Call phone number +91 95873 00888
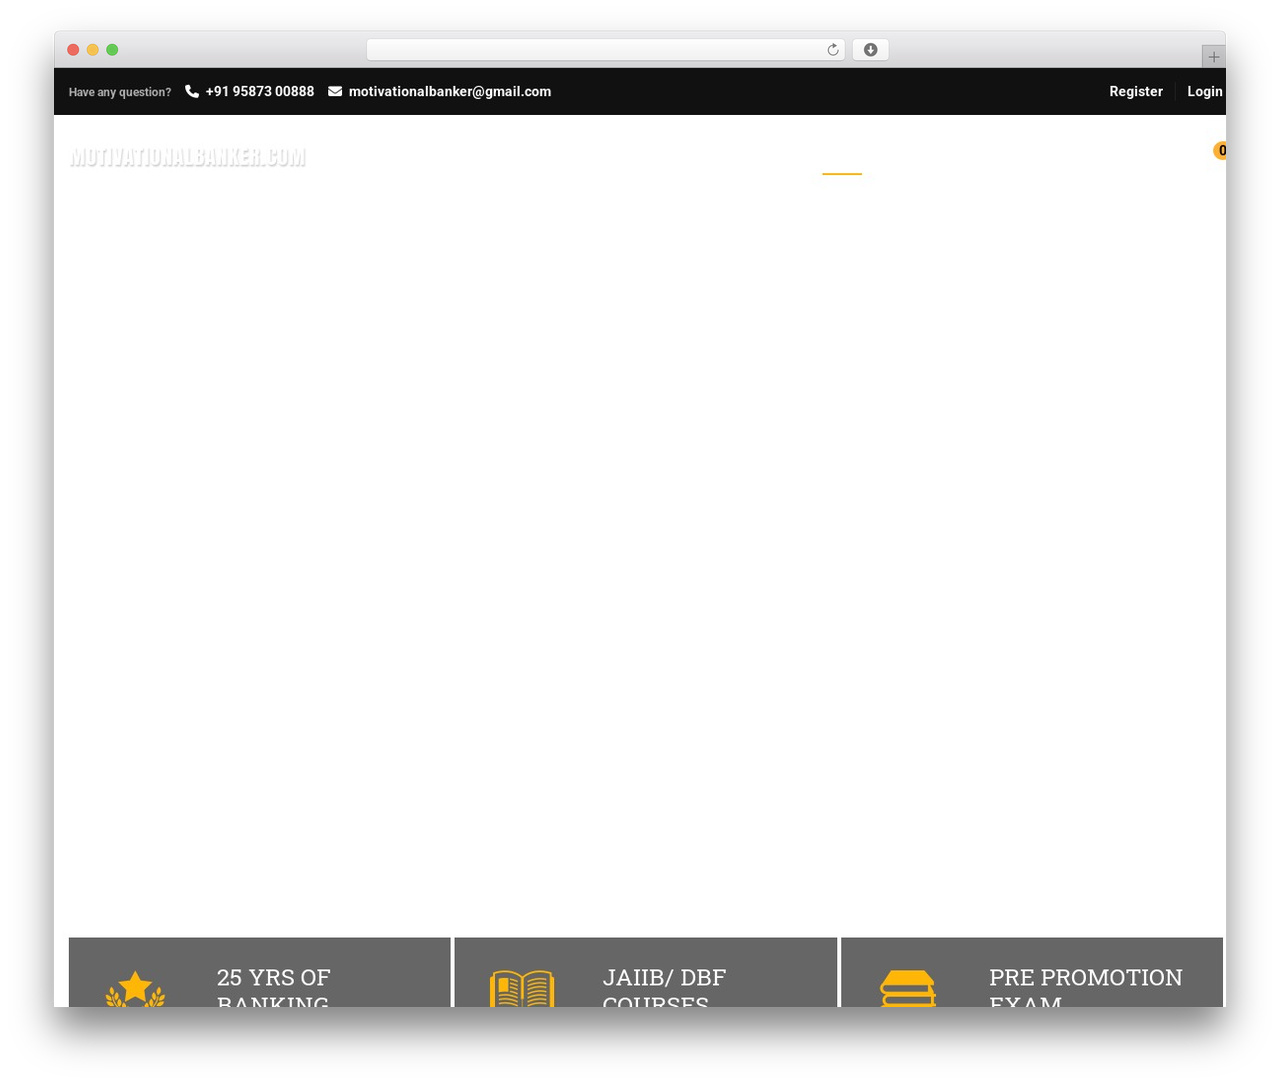The width and height of the screenshot is (1280, 1084). tap(260, 91)
